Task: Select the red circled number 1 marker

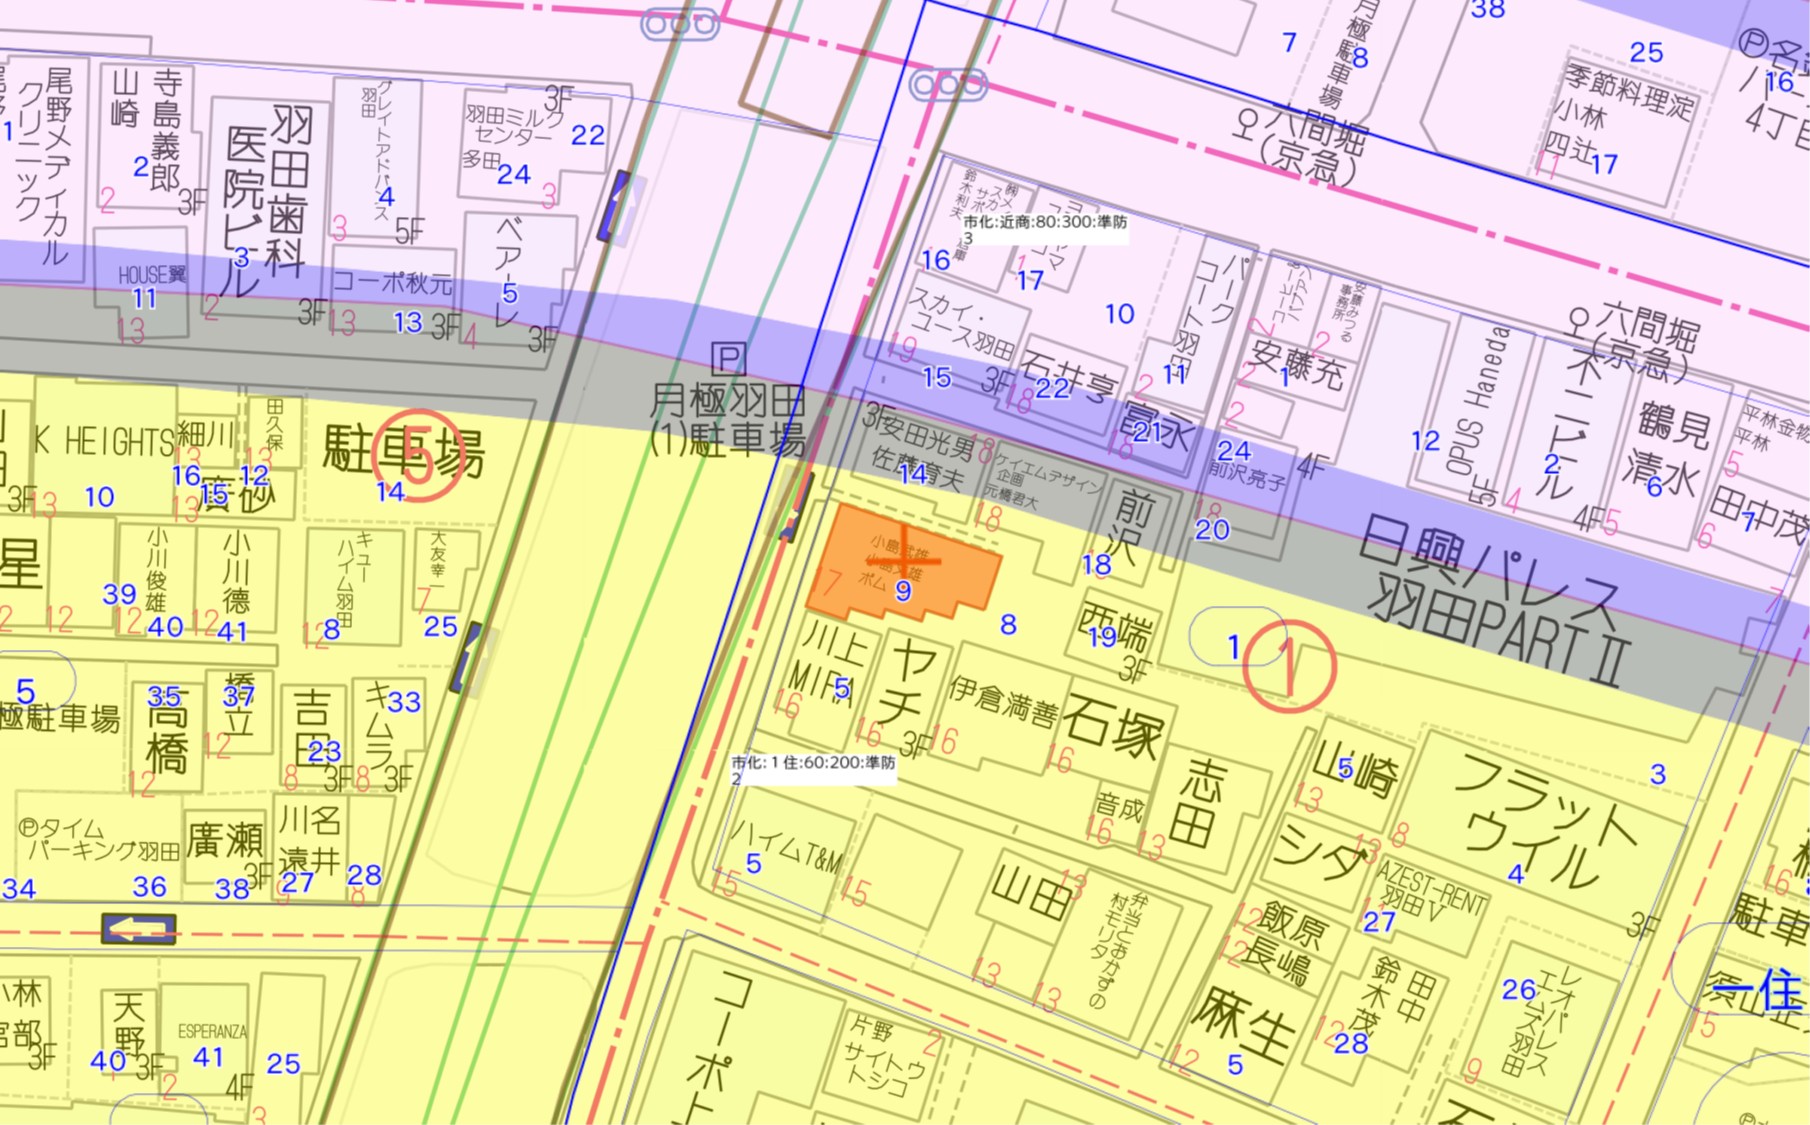Action: pos(1289,666)
